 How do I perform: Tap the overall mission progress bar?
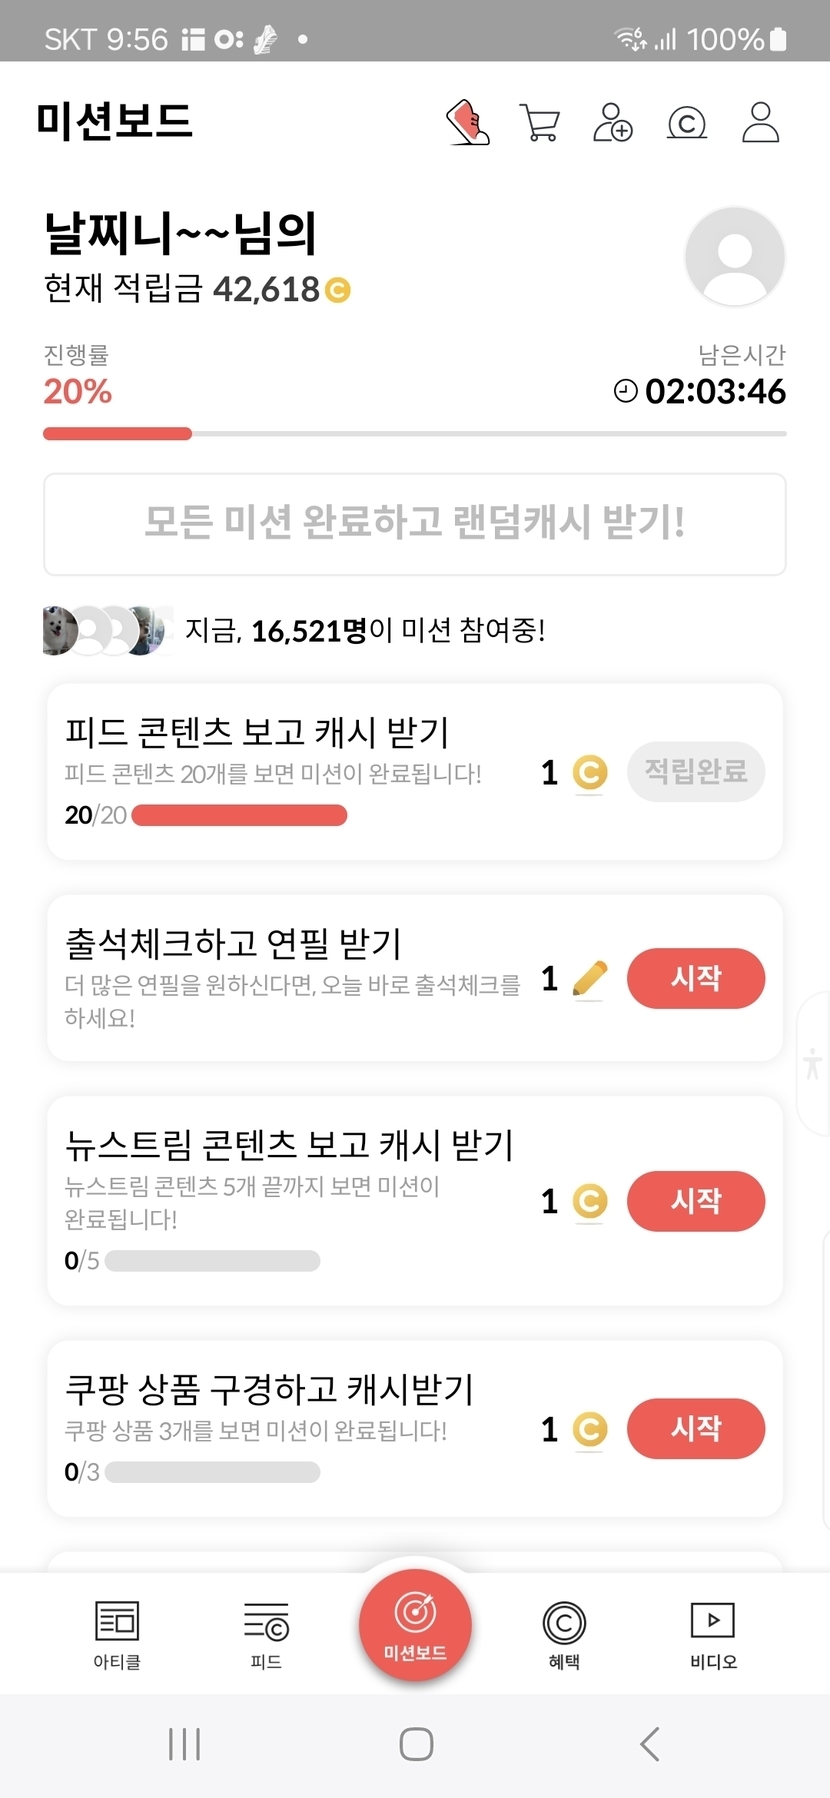coord(415,434)
